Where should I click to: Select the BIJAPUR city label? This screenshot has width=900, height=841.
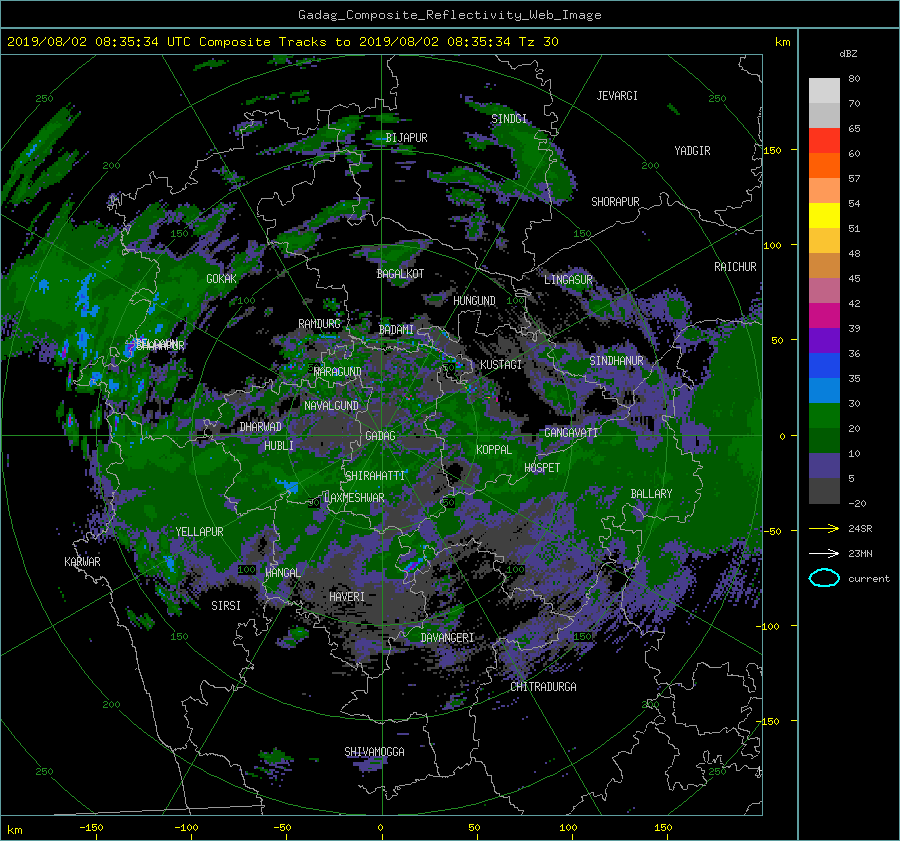click(406, 138)
